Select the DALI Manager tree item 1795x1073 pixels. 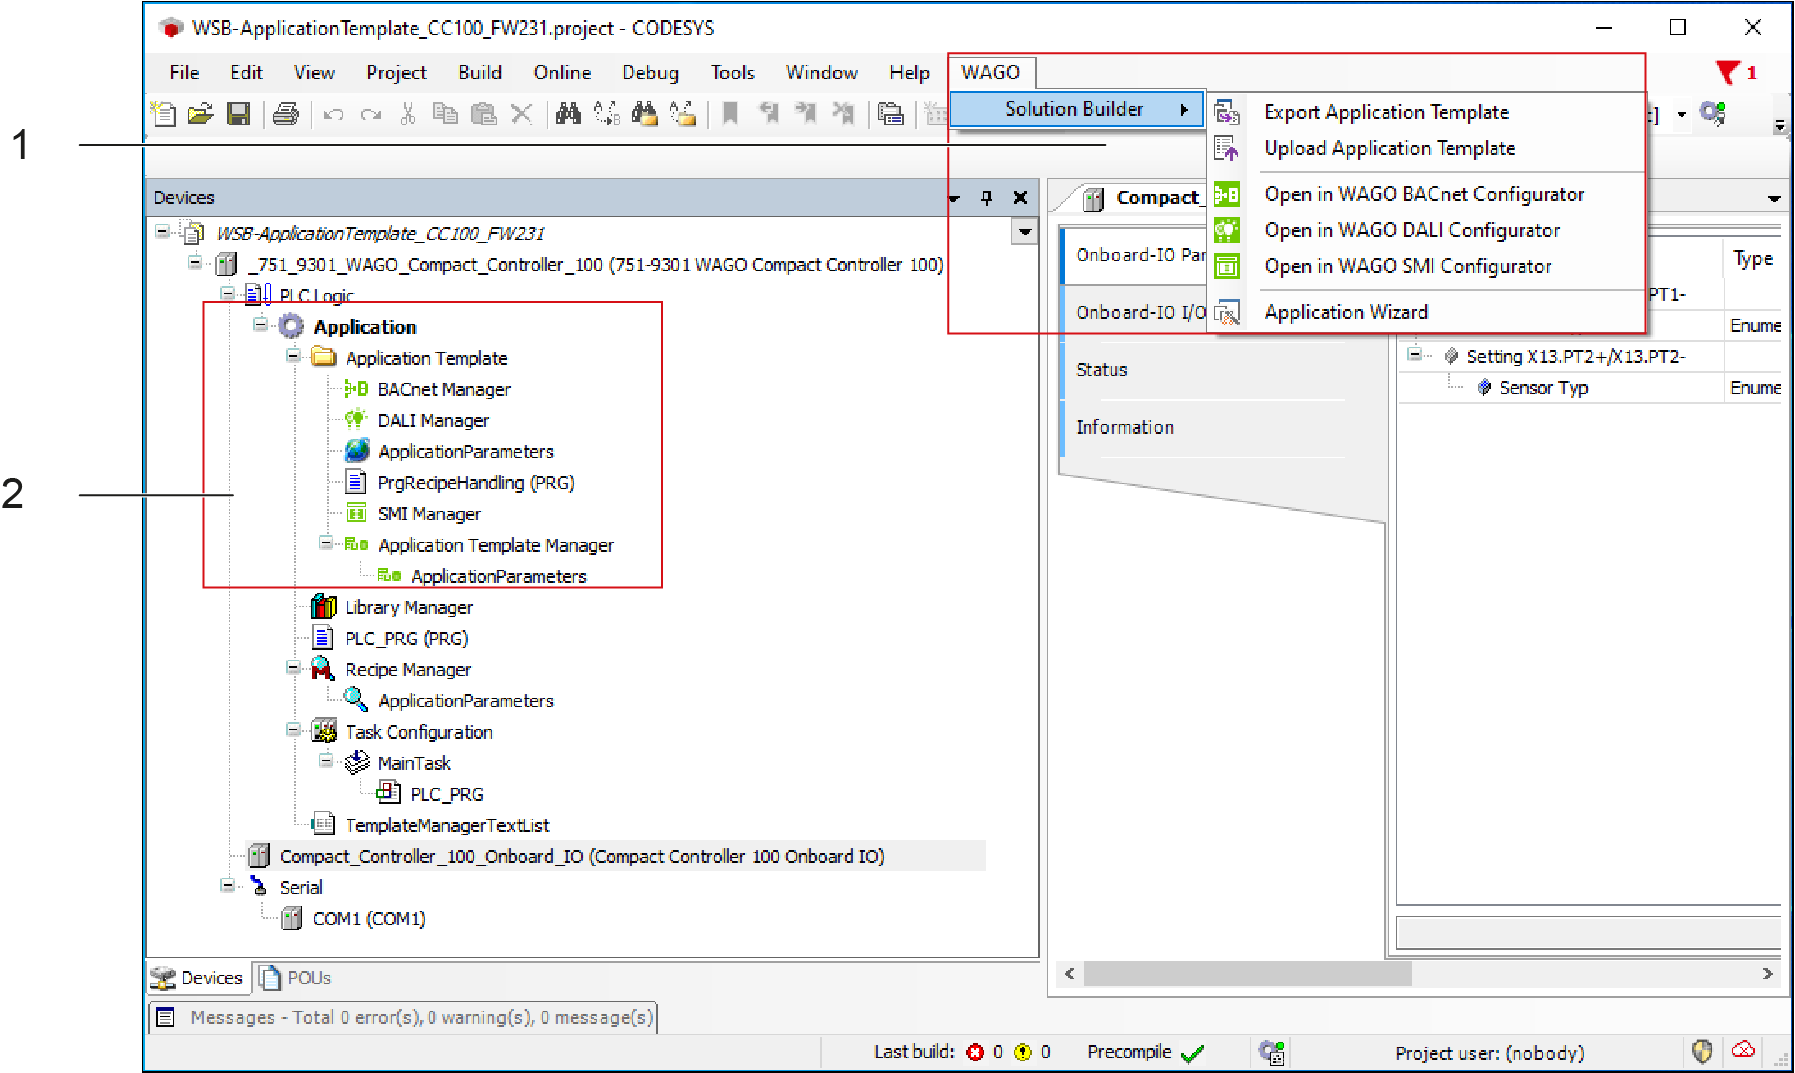[433, 420]
